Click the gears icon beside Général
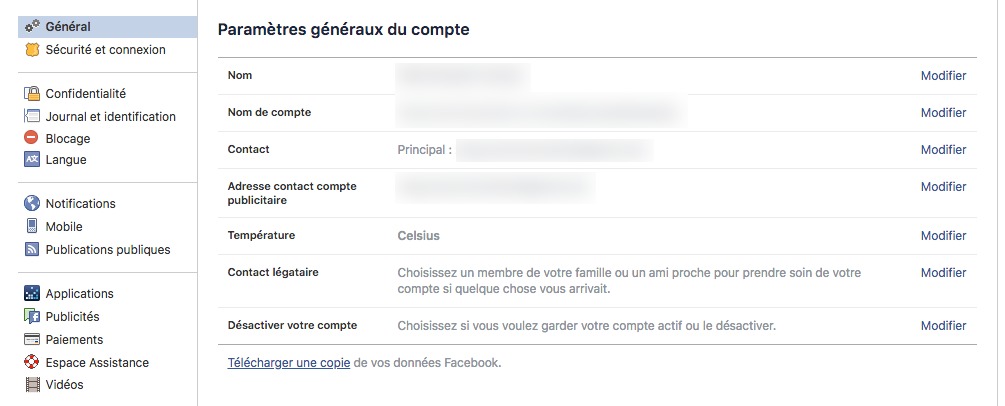Image resolution: width=1005 pixels, height=406 pixels. (x=32, y=27)
